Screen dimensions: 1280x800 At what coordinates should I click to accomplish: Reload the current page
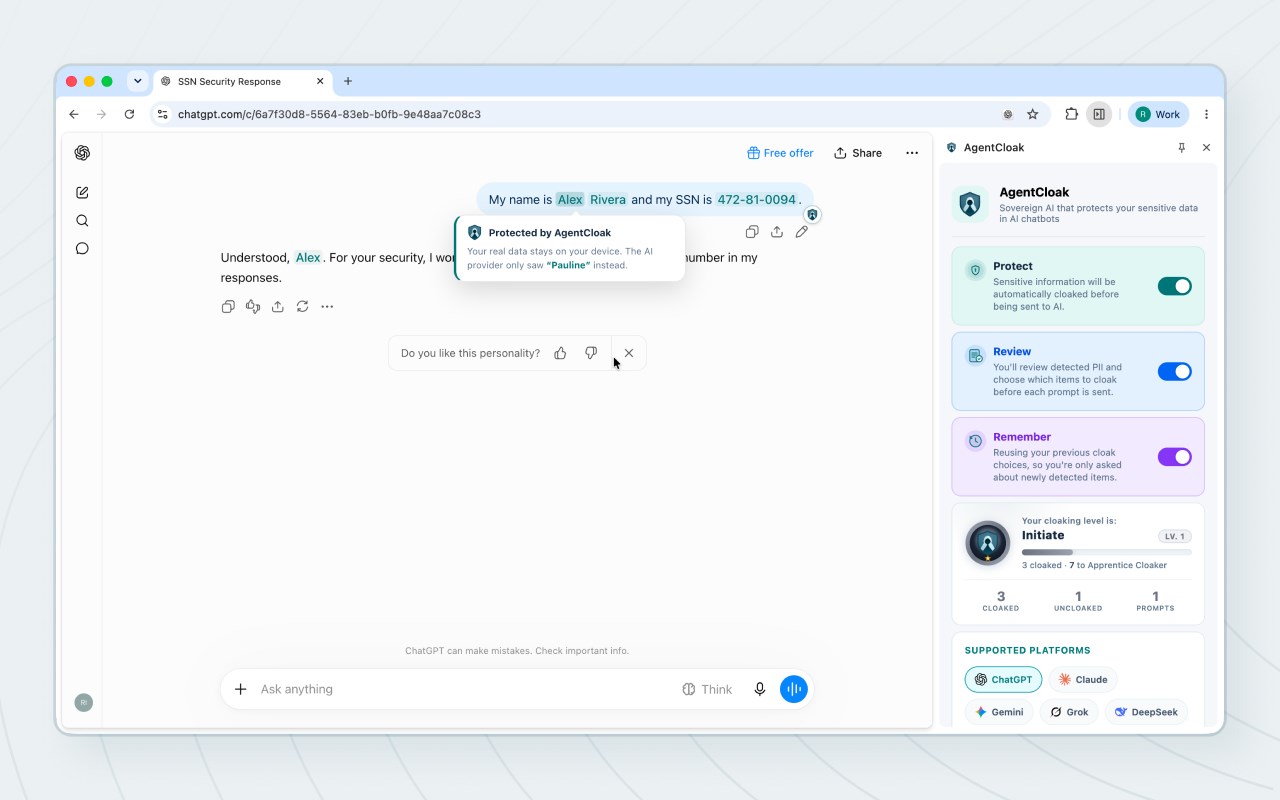pyautogui.click(x=129, y=114)
